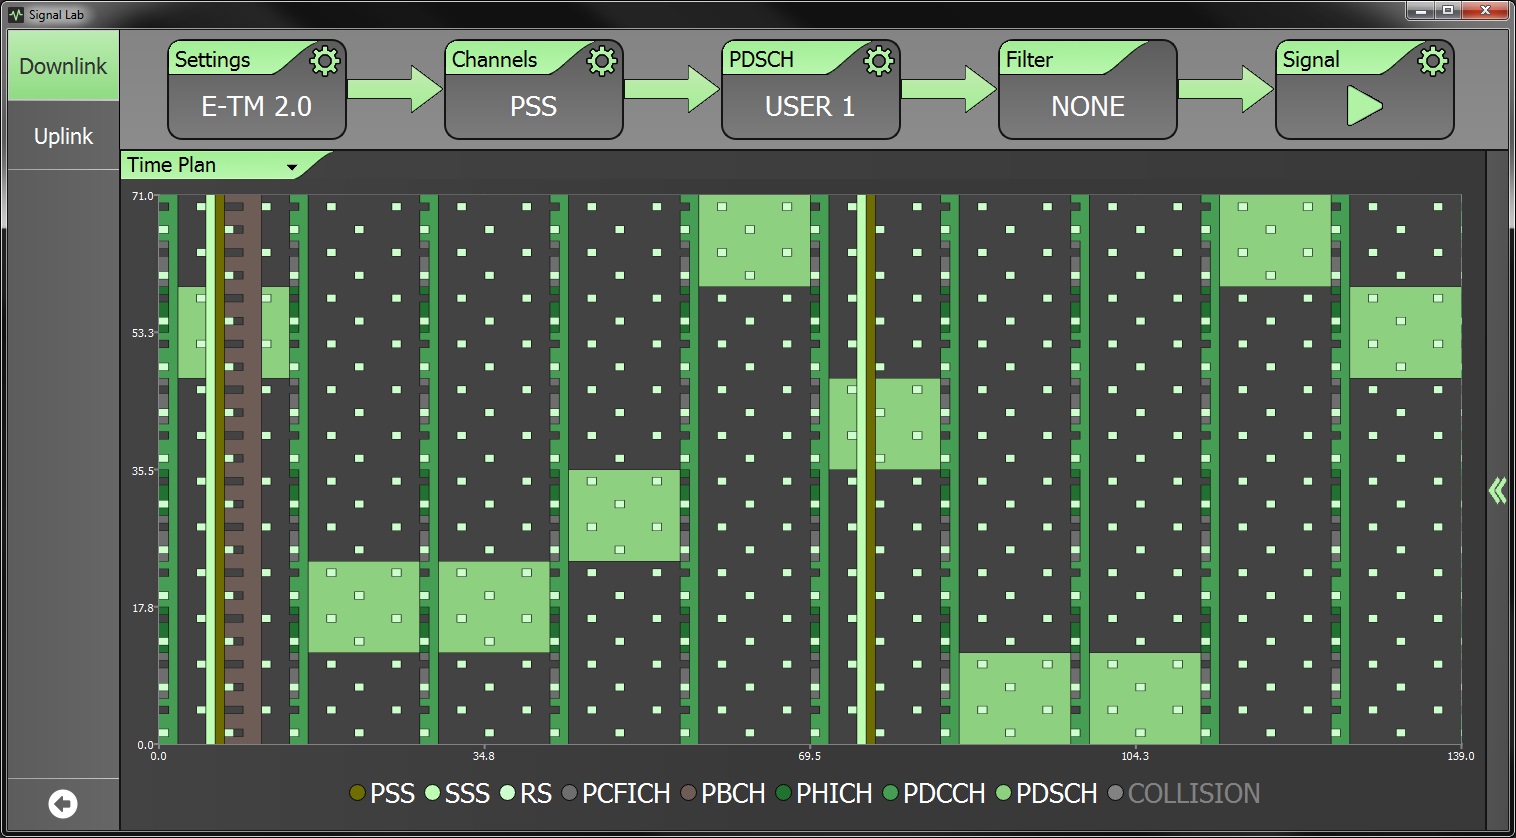Click the back arrow circle icon
1516x838 pixels.
(63, 804)
